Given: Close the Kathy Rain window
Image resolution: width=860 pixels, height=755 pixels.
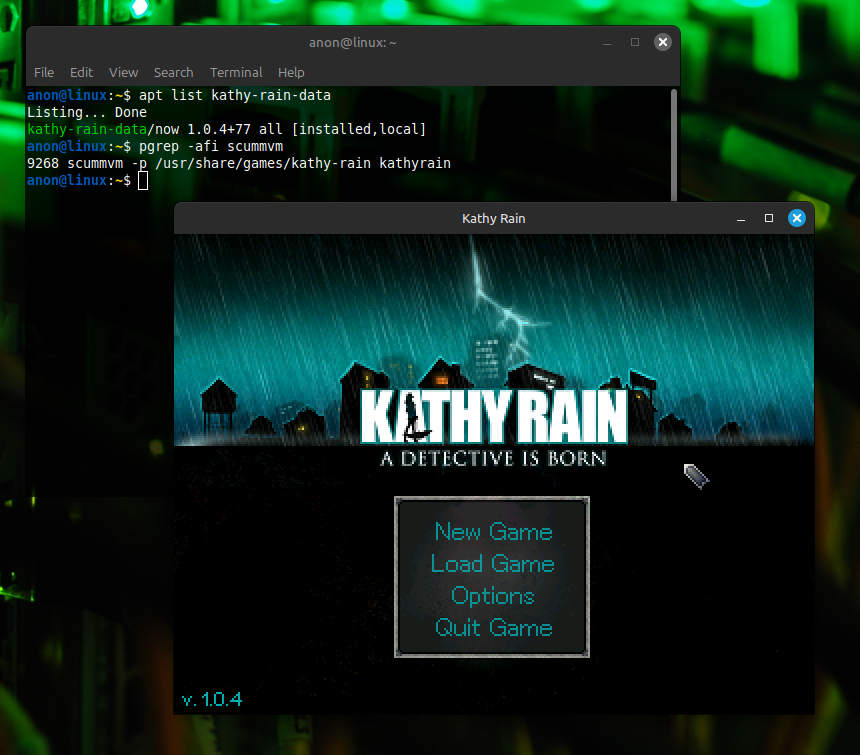Looking at the screenshot, I should pyautogui.click(x=796, y=218).
